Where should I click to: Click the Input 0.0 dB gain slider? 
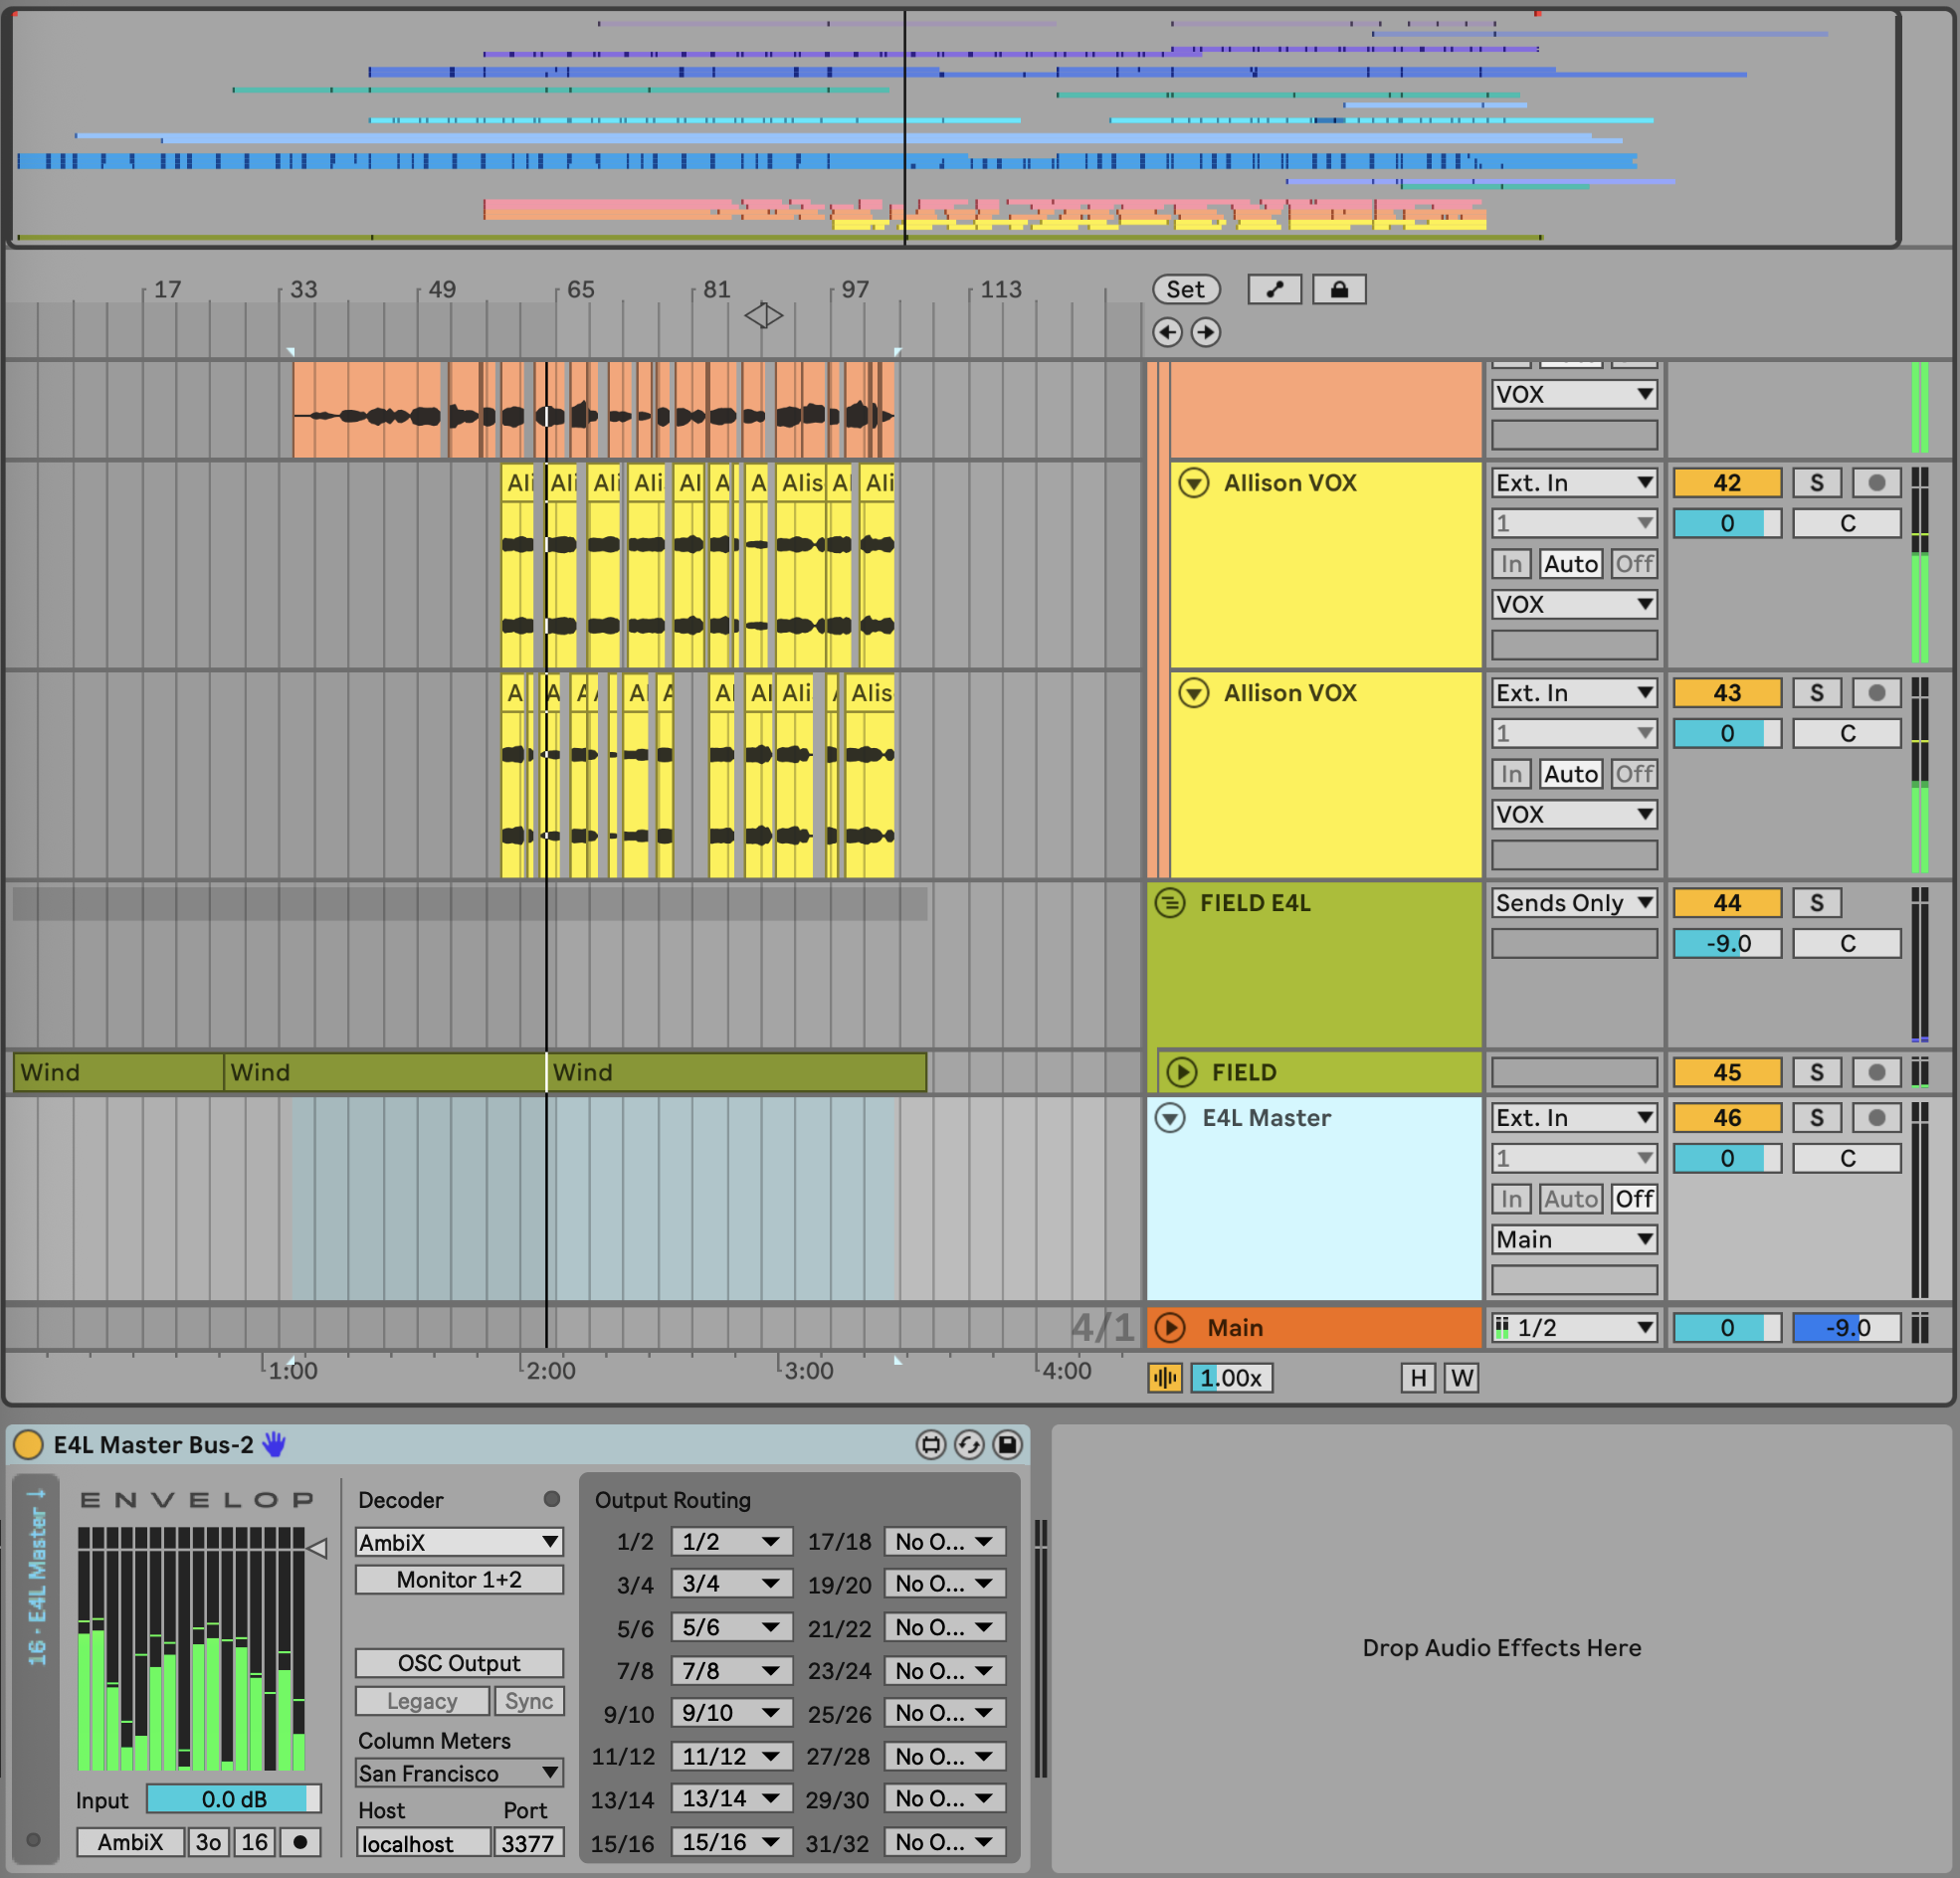pos(233,1799)
